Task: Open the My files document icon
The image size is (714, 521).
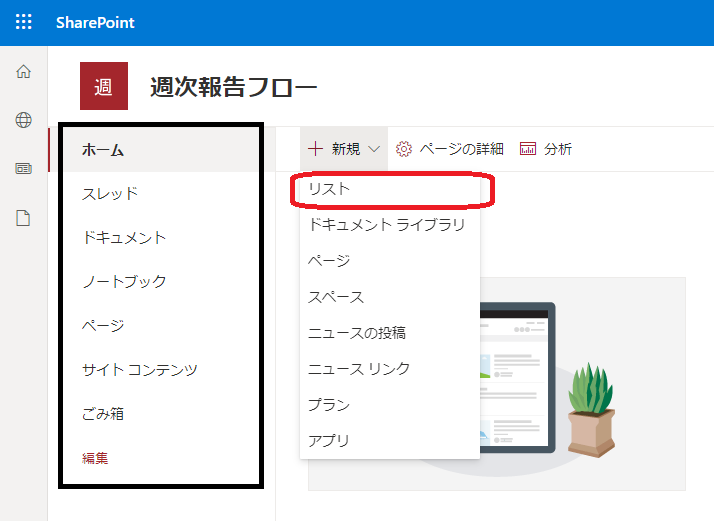Action: pyautogui.click(x=23, y=218)
